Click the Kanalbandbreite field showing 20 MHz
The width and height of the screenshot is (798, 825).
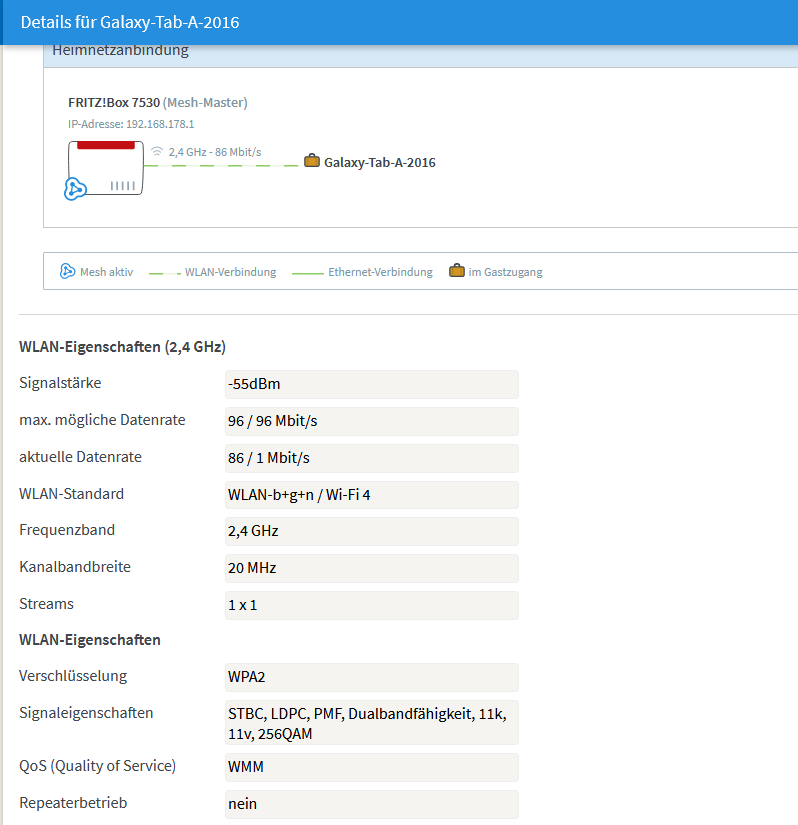pyautogui.click(x=371, y=568)
